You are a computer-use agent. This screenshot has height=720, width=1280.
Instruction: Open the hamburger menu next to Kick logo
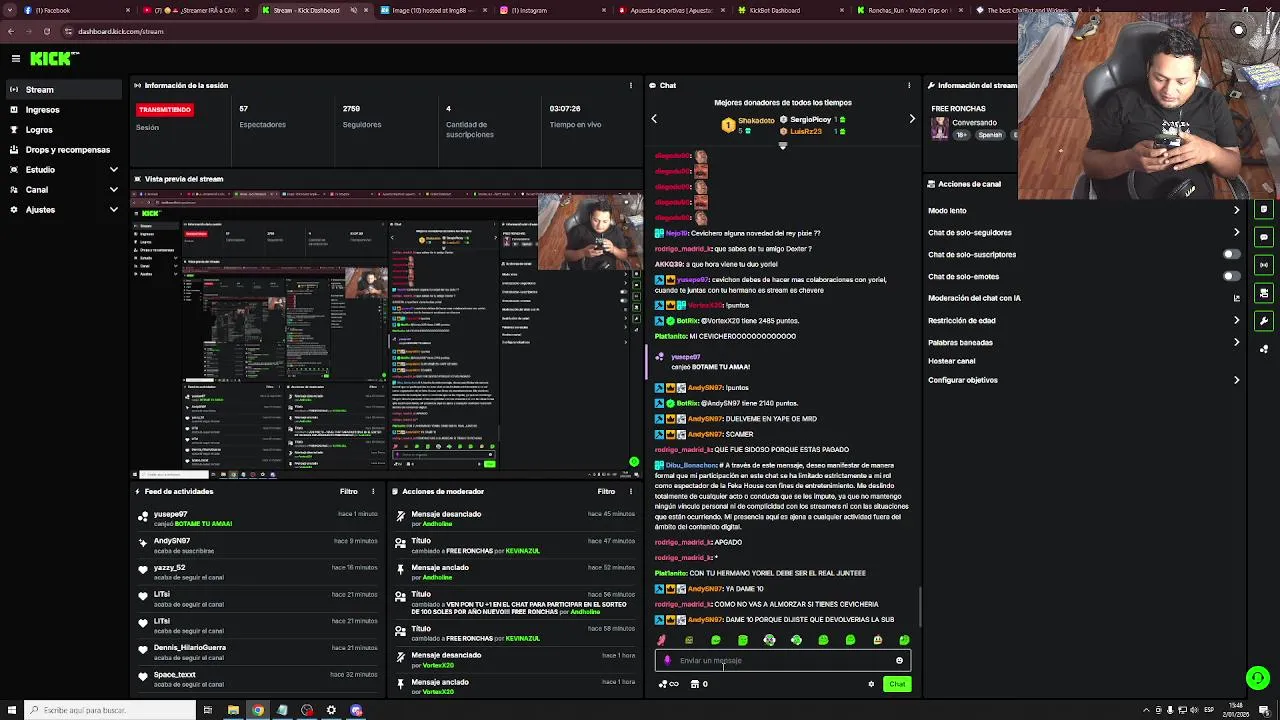15,59
